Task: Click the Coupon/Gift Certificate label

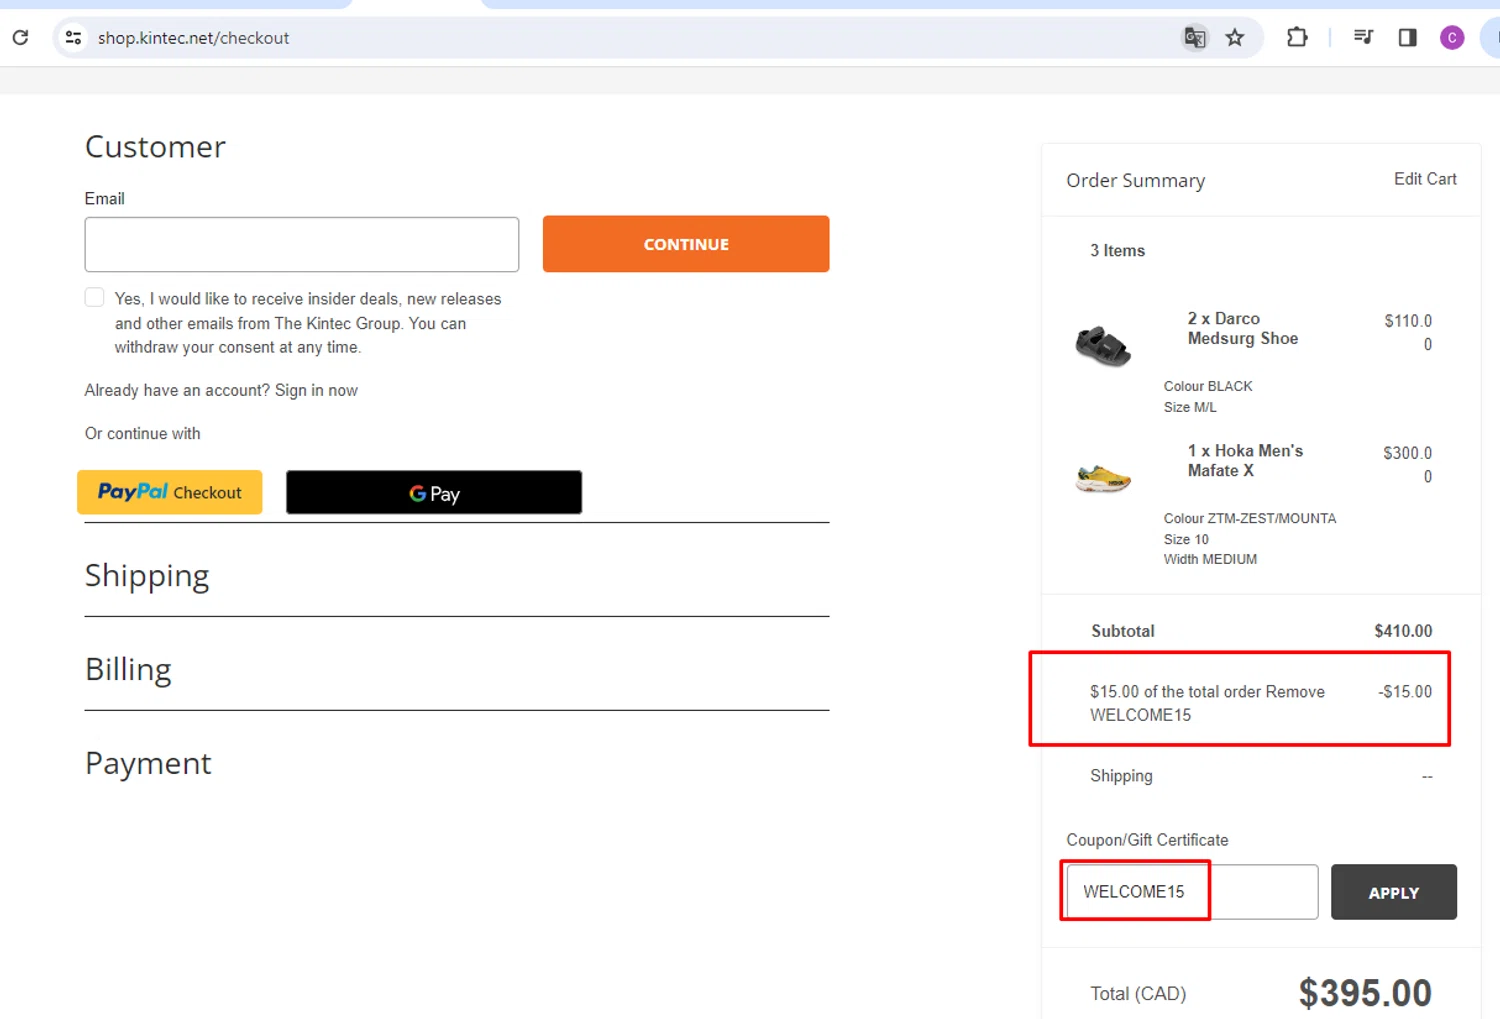Action: [1147, 840]
